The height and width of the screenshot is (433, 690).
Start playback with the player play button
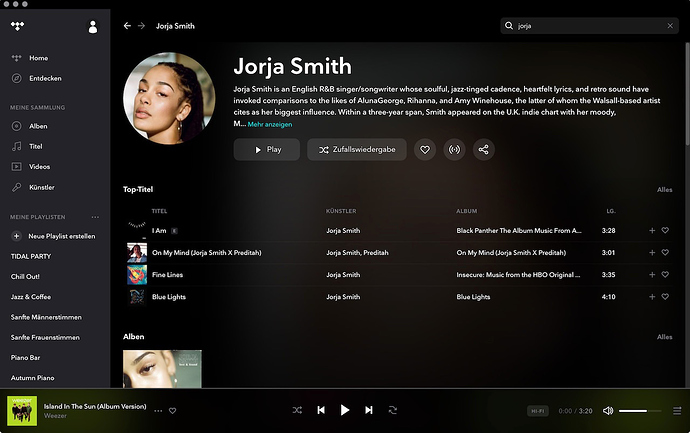(x=345, y=410)
